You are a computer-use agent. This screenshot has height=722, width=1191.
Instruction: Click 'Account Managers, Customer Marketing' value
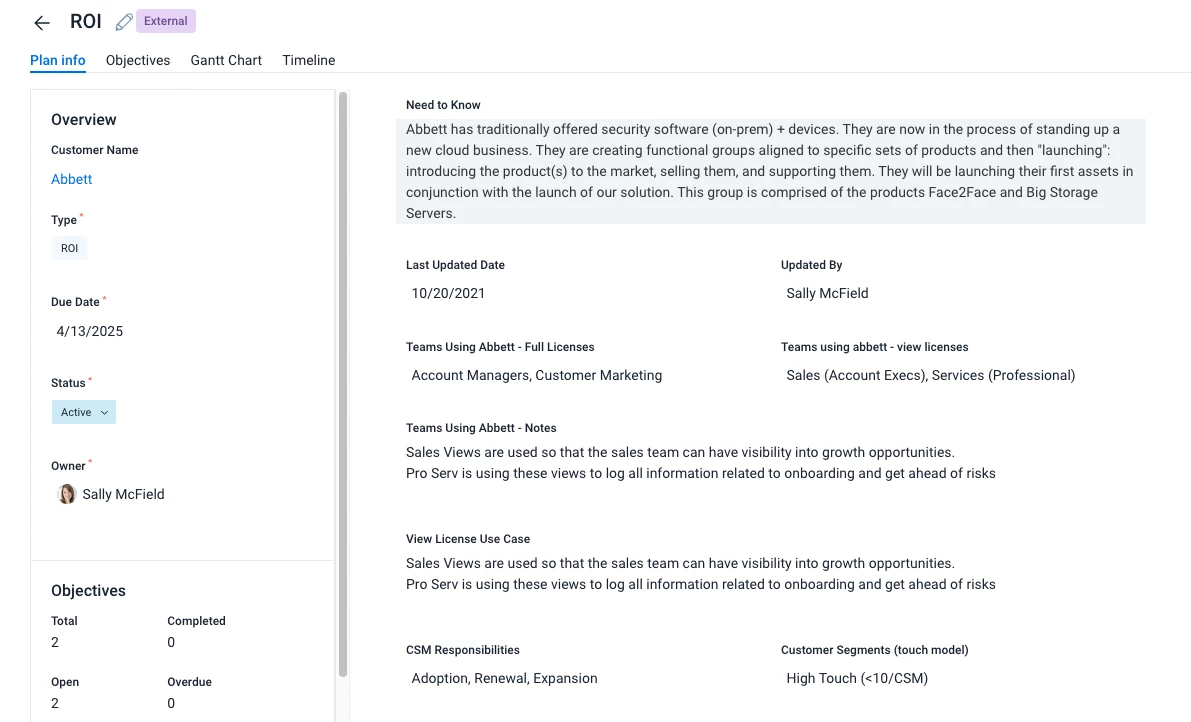(536, 375)
